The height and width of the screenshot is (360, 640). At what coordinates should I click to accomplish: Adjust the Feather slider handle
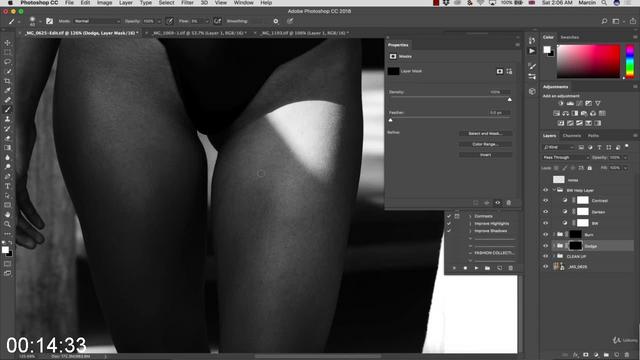point(391,120)
